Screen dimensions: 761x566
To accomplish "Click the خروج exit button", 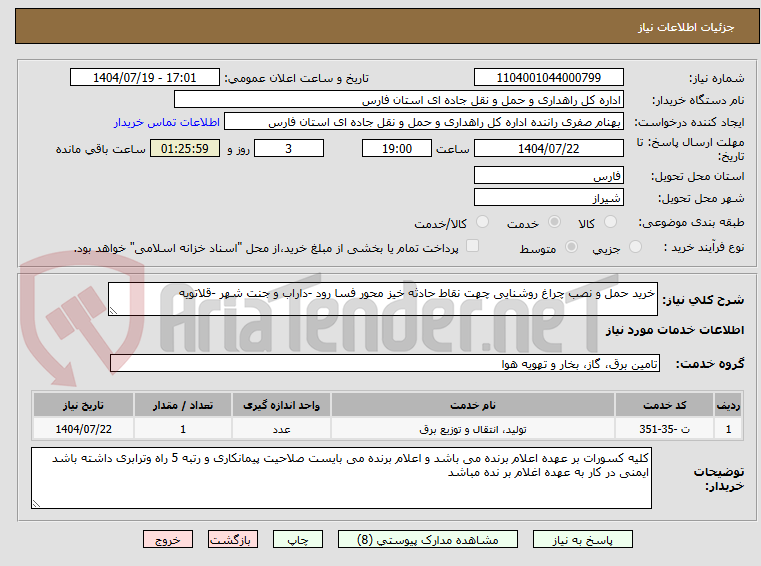I will tap(167, 539).
